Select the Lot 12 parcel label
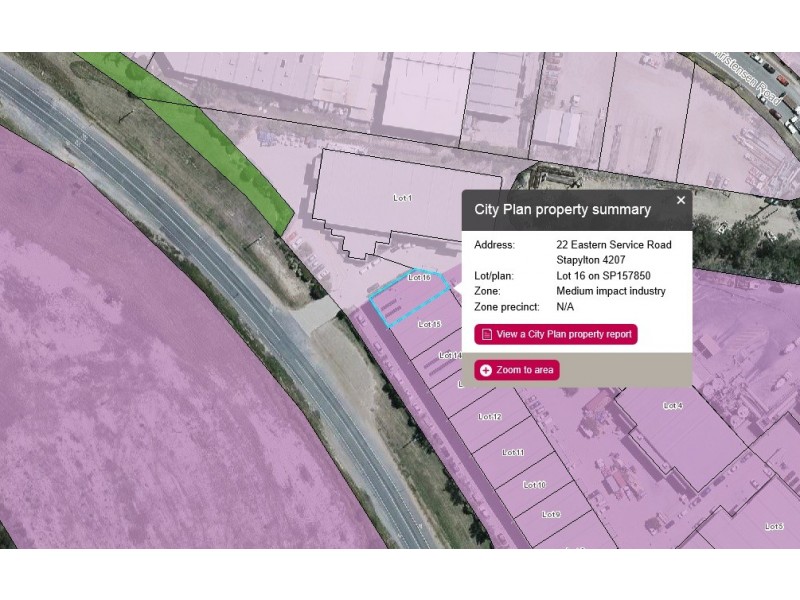The height and width of the screenshot is (600, 800). pyautogui.click(x=490, y=416)
